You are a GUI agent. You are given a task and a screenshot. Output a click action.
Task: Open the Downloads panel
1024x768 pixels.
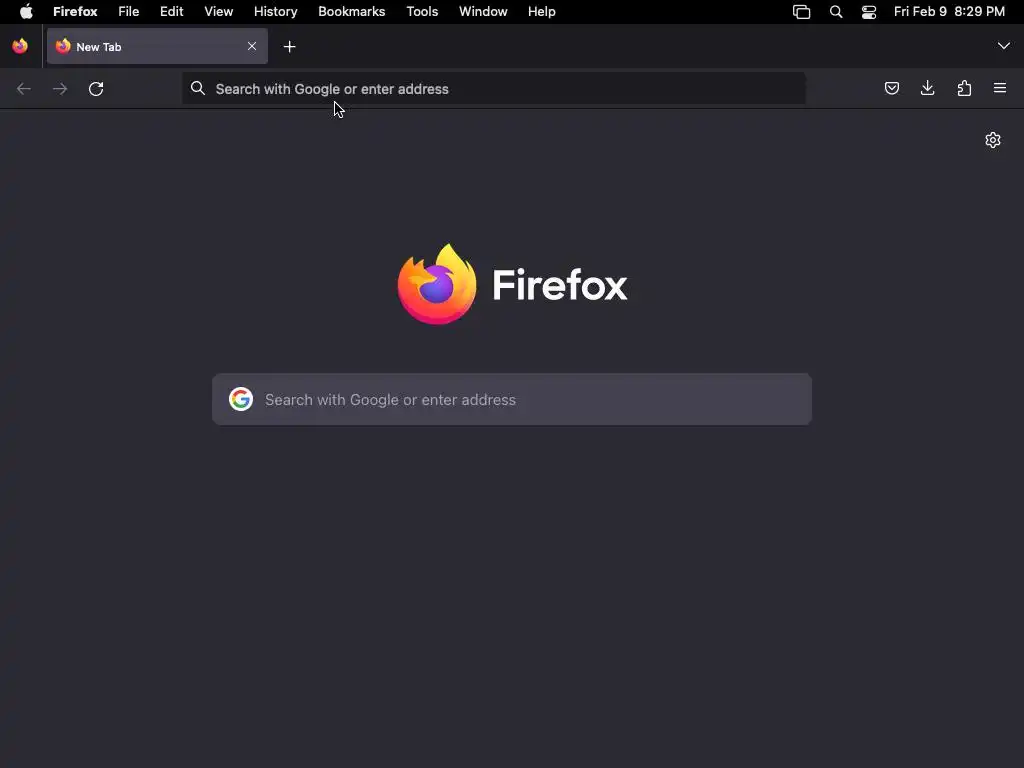(x=927, y=88)
